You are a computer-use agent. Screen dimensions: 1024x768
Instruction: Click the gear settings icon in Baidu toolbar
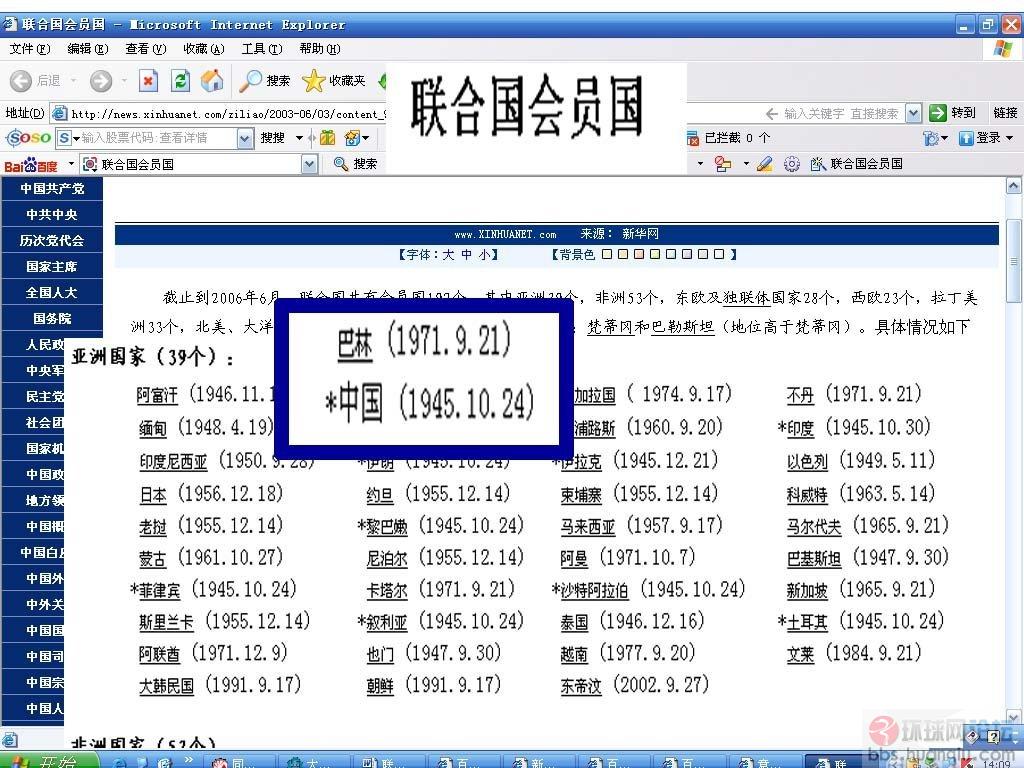(x=792, y=164)
